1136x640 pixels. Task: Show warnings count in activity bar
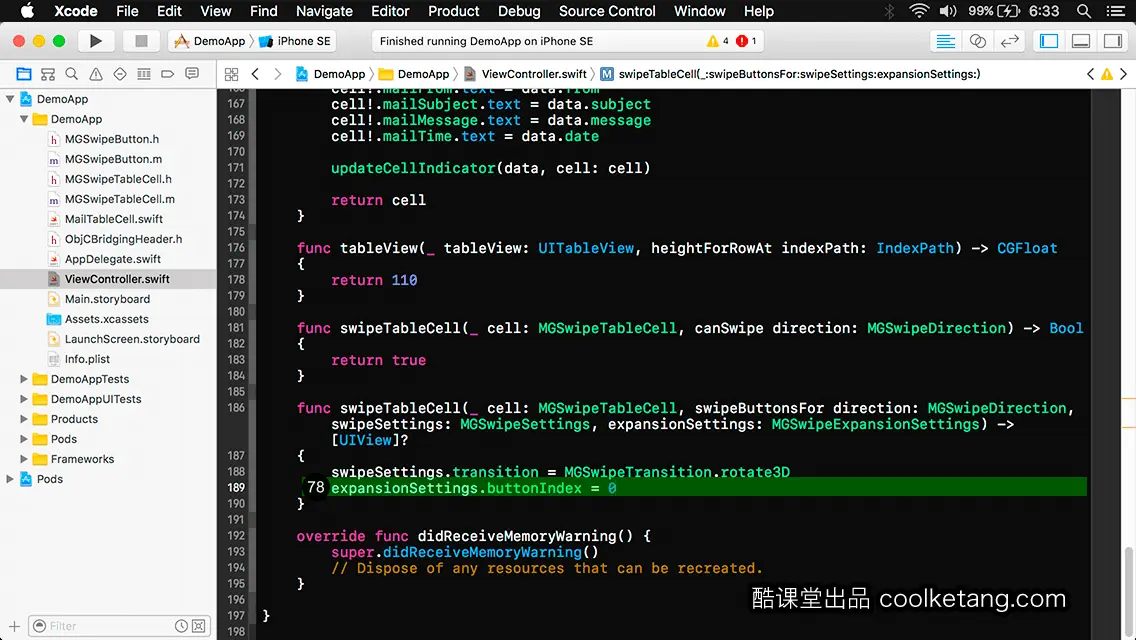717,41
